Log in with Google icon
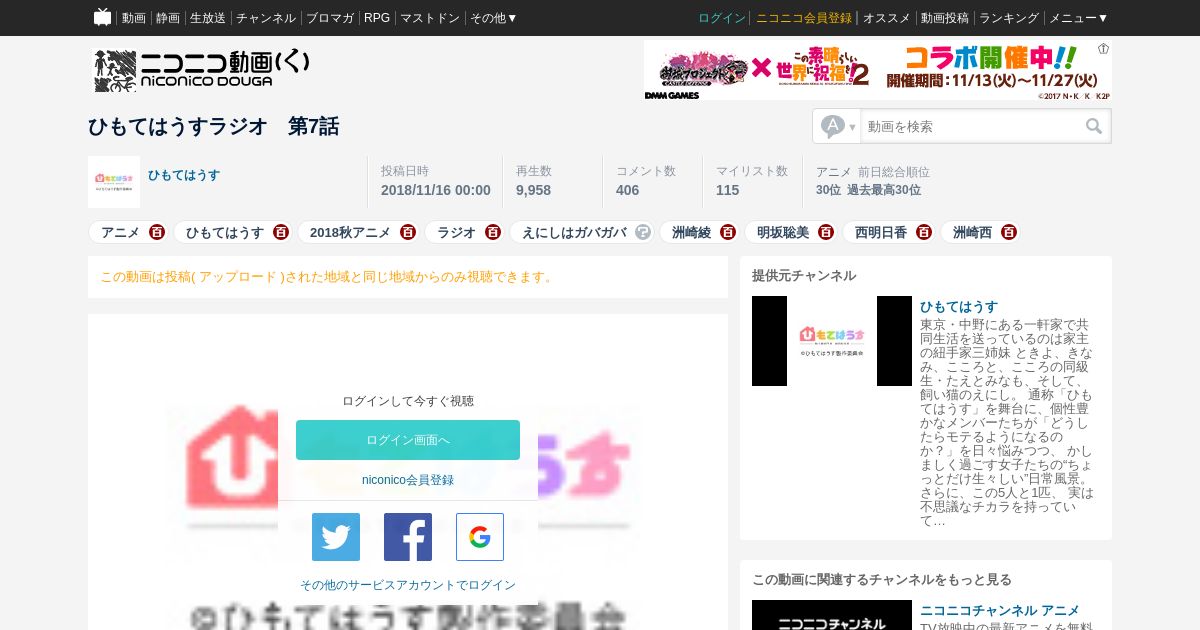The image size is (1200, 630). tap(480, 537)
